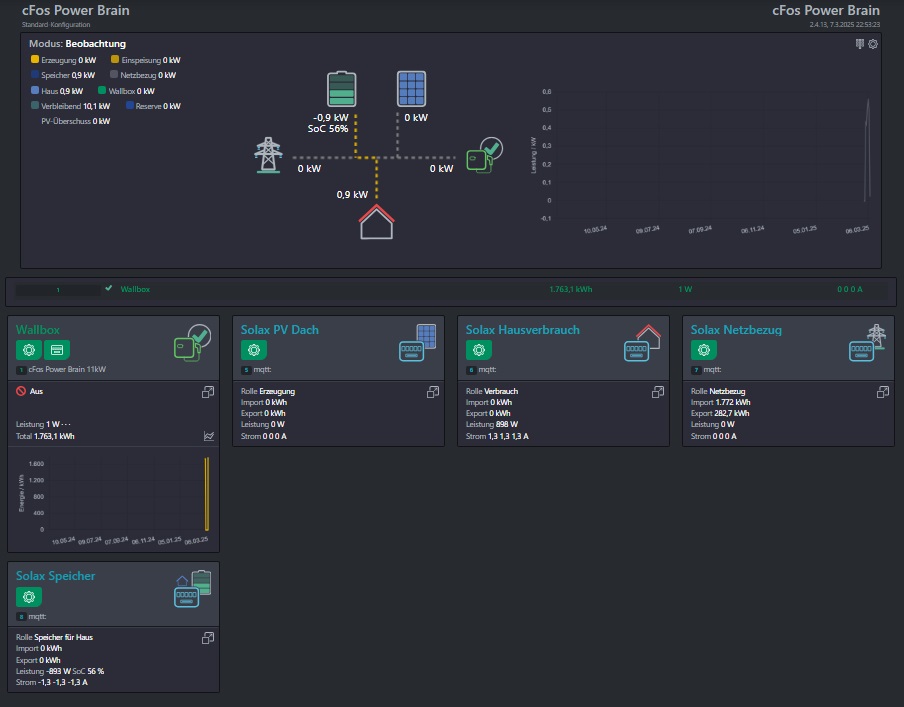Click the wallbox icon on the Wallbox tile
This screenshot has width=904, height=707.
[193, 343]
